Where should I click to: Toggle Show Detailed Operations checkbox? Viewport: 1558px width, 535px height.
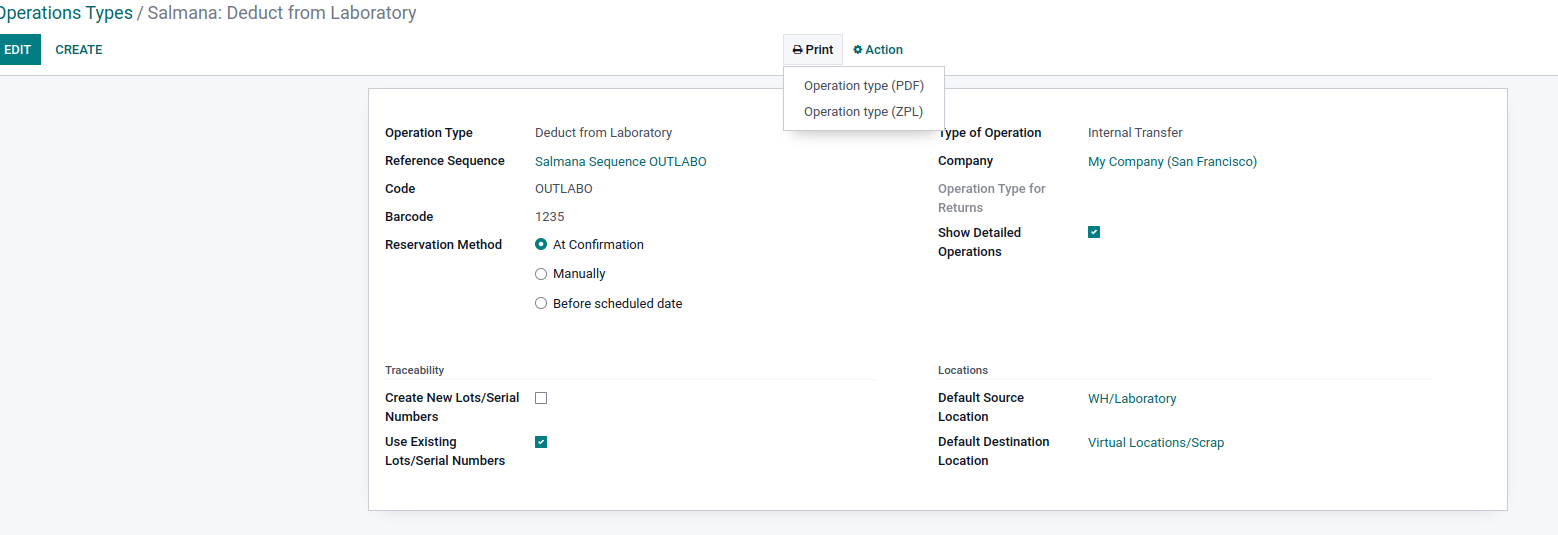coord(1094,232)
